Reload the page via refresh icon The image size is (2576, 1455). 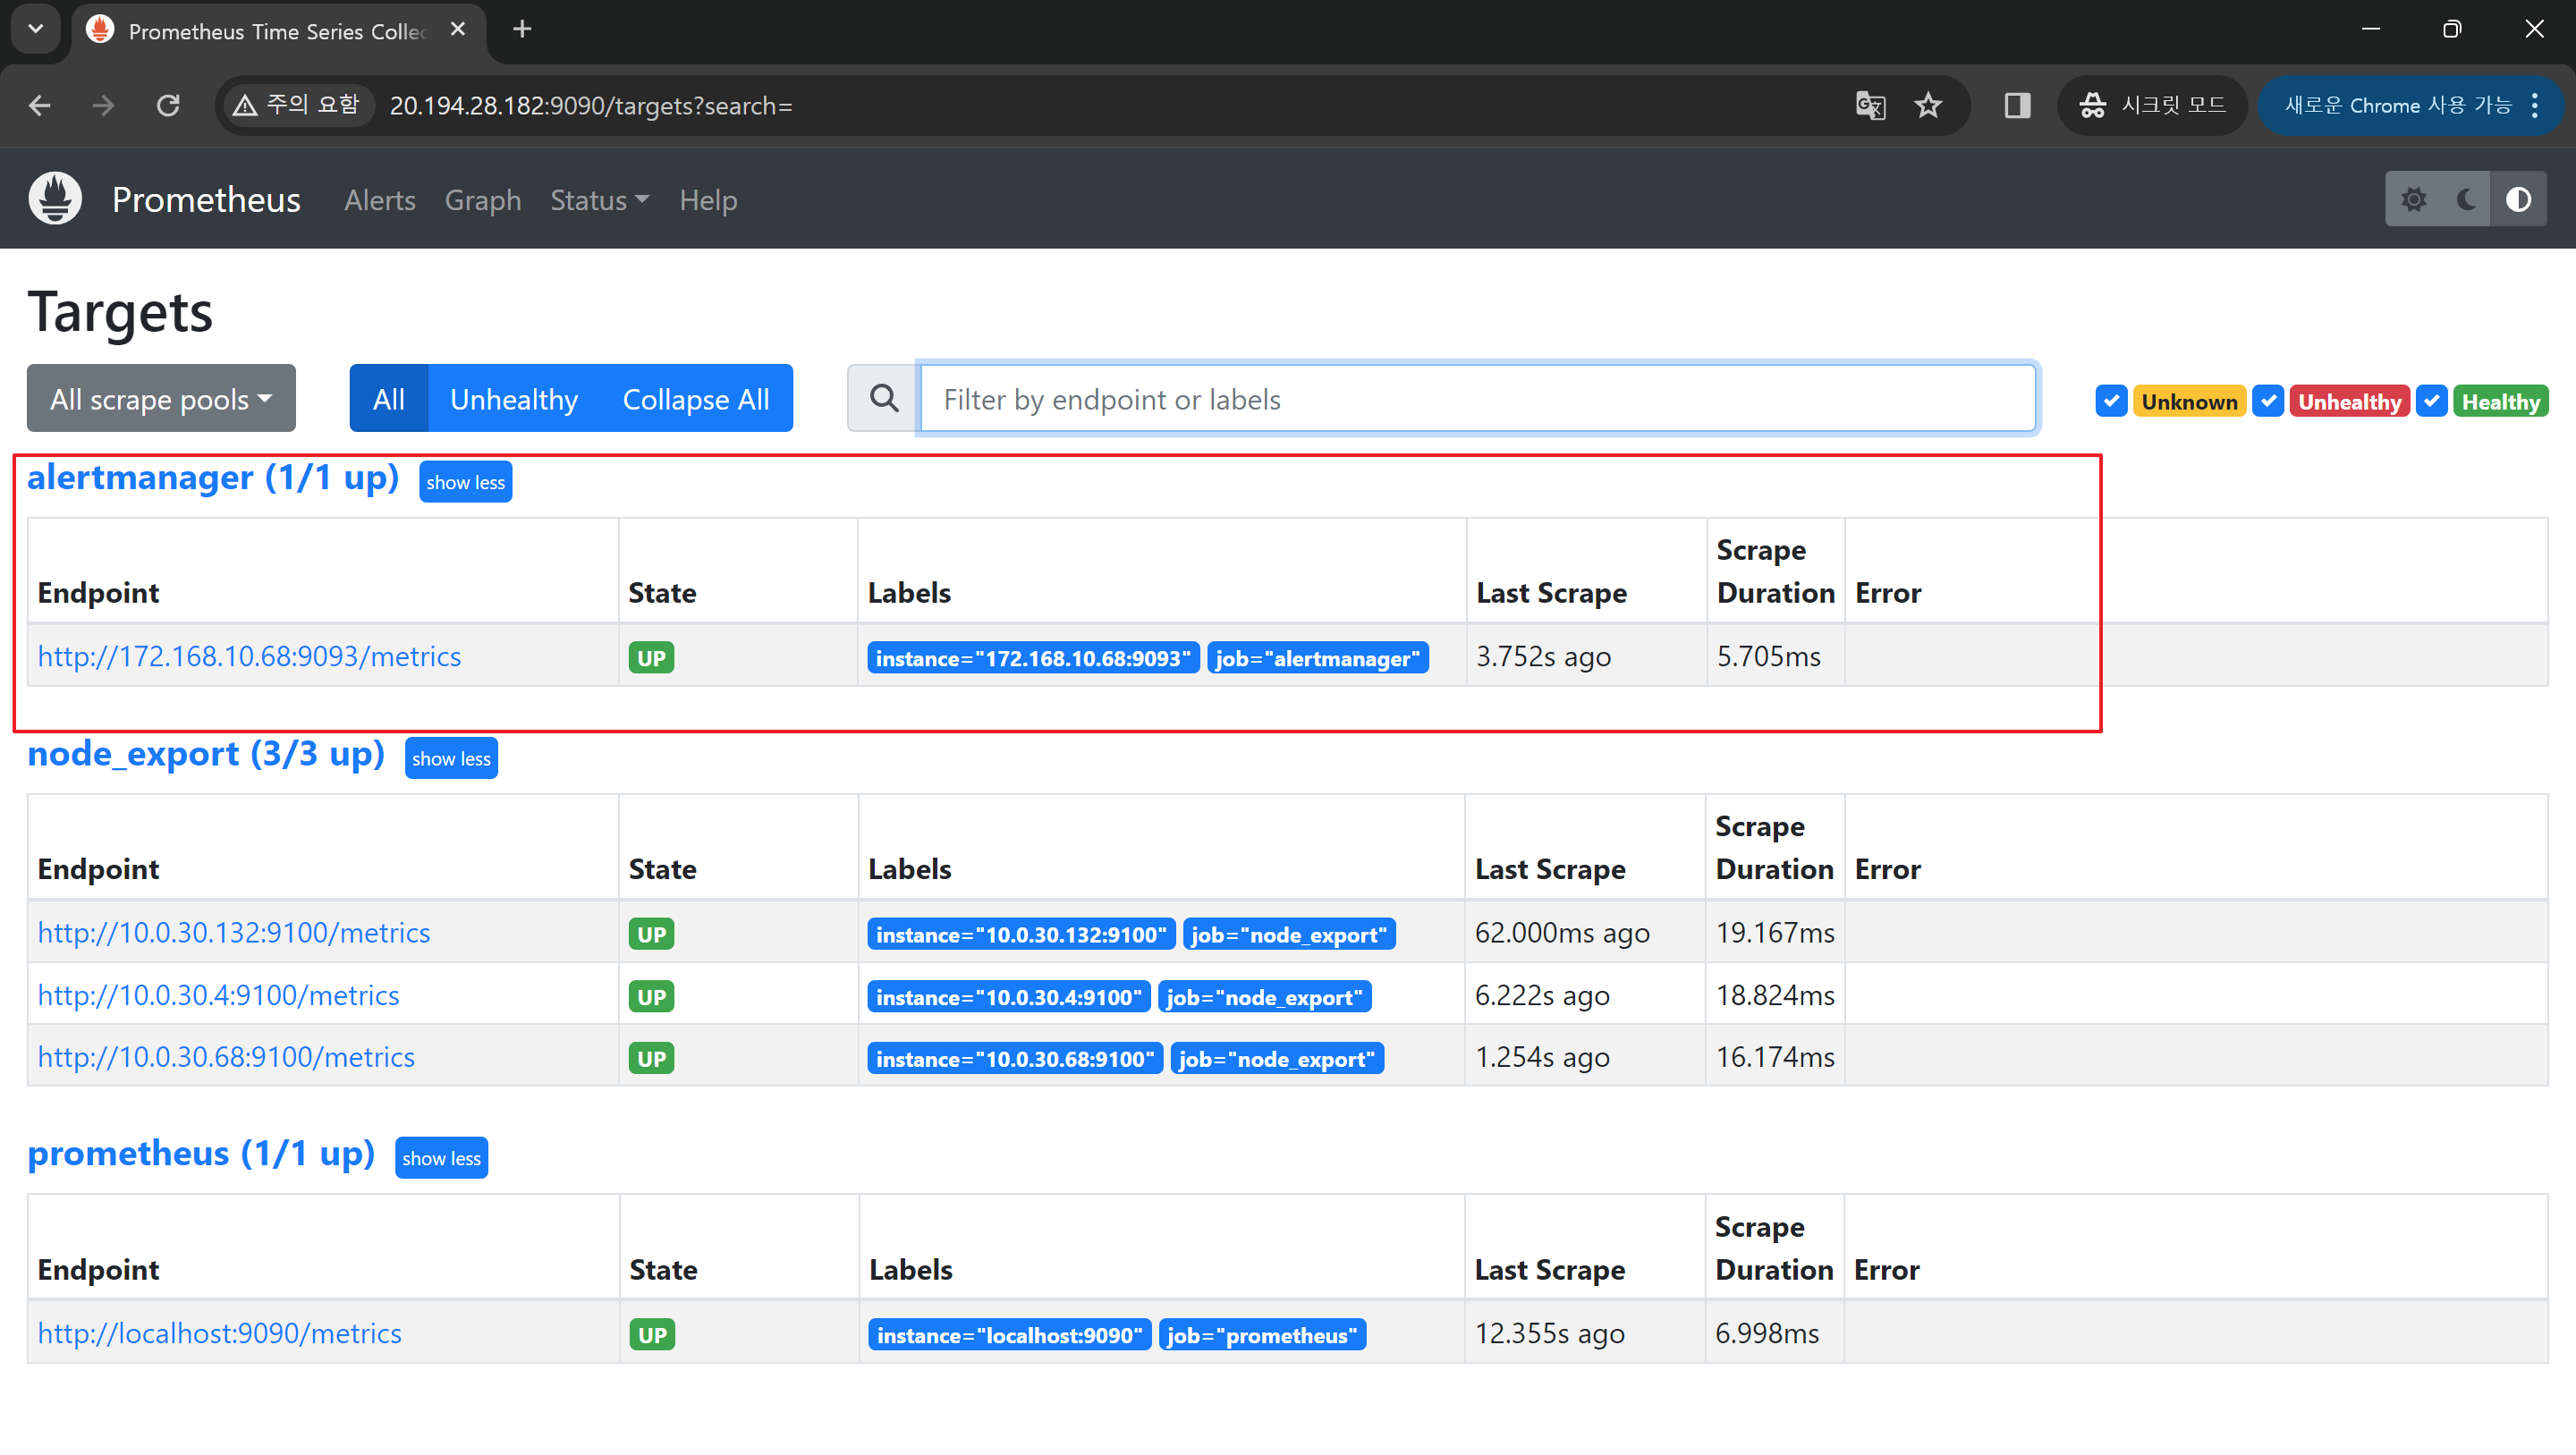[x=168, y=105]
